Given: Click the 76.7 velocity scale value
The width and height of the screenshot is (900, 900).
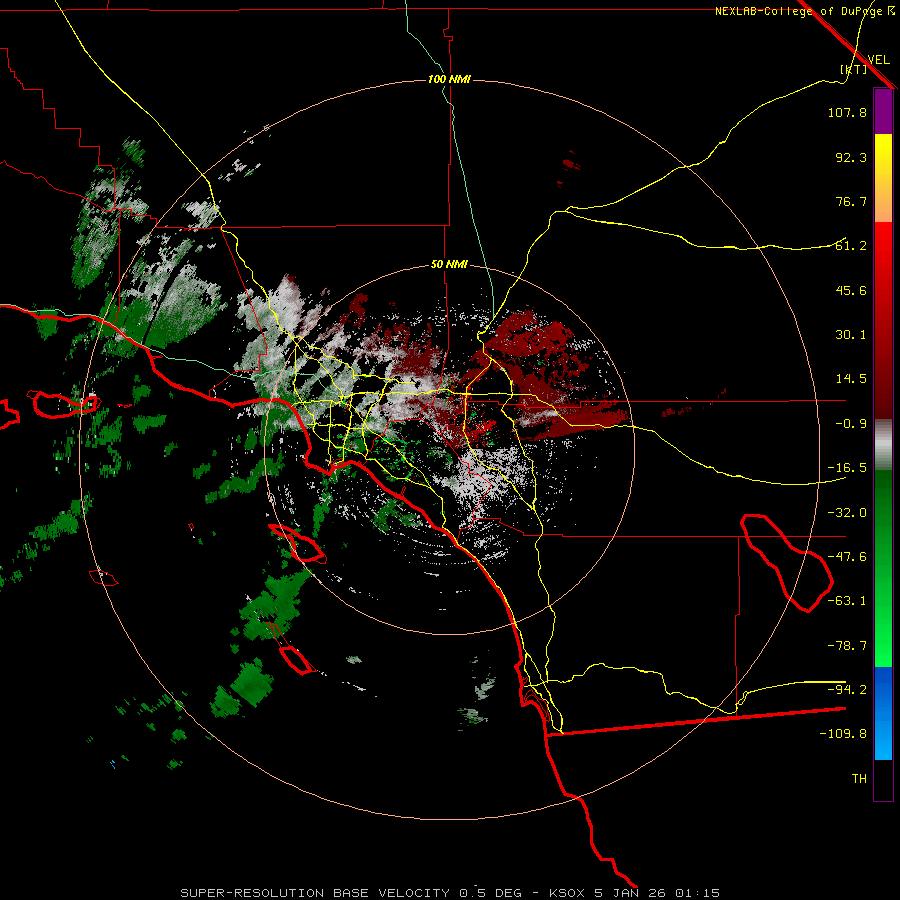Looking at the screenshot, I should click(x=851, y=201).
